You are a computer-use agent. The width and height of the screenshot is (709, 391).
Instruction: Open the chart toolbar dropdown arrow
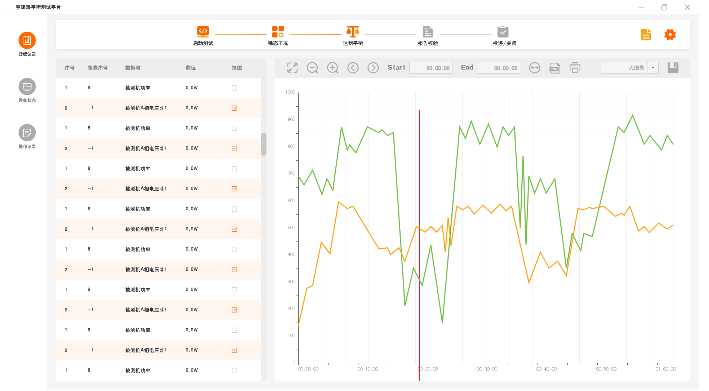(x=653, y=68)
